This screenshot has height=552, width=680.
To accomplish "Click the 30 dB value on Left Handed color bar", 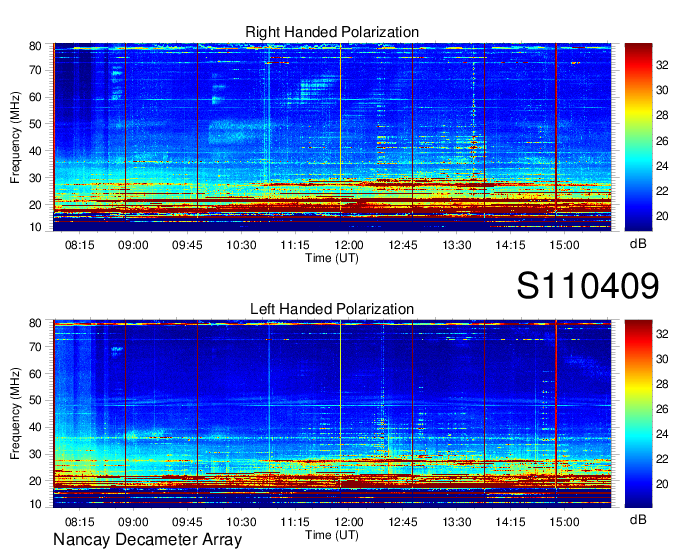I will tap(662, 359).
